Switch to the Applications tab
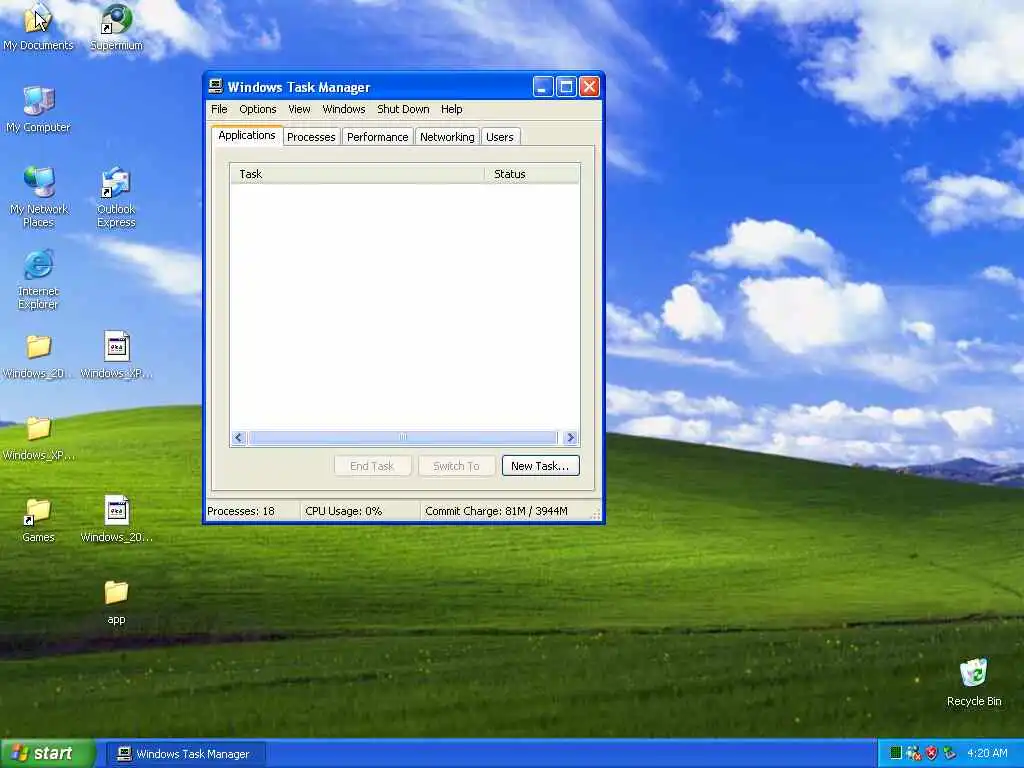Image resolution: width=1024 pixels, height=768 pixels. coord(247,135)
